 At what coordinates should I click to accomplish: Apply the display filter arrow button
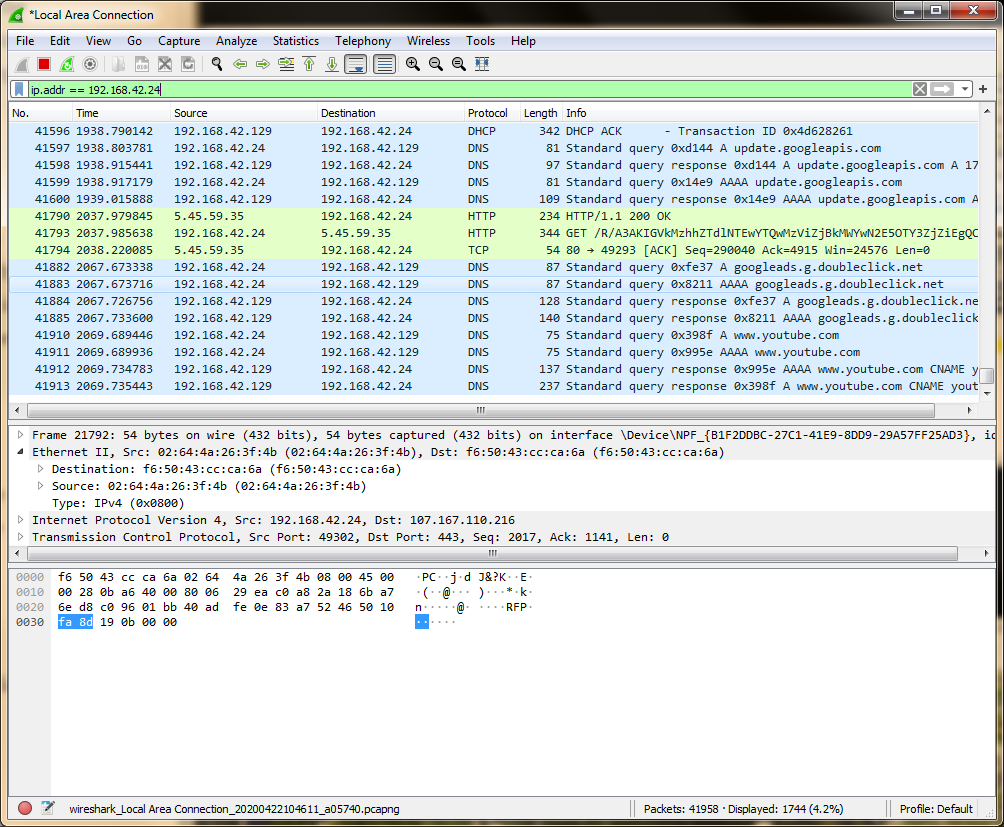[942, 89]
